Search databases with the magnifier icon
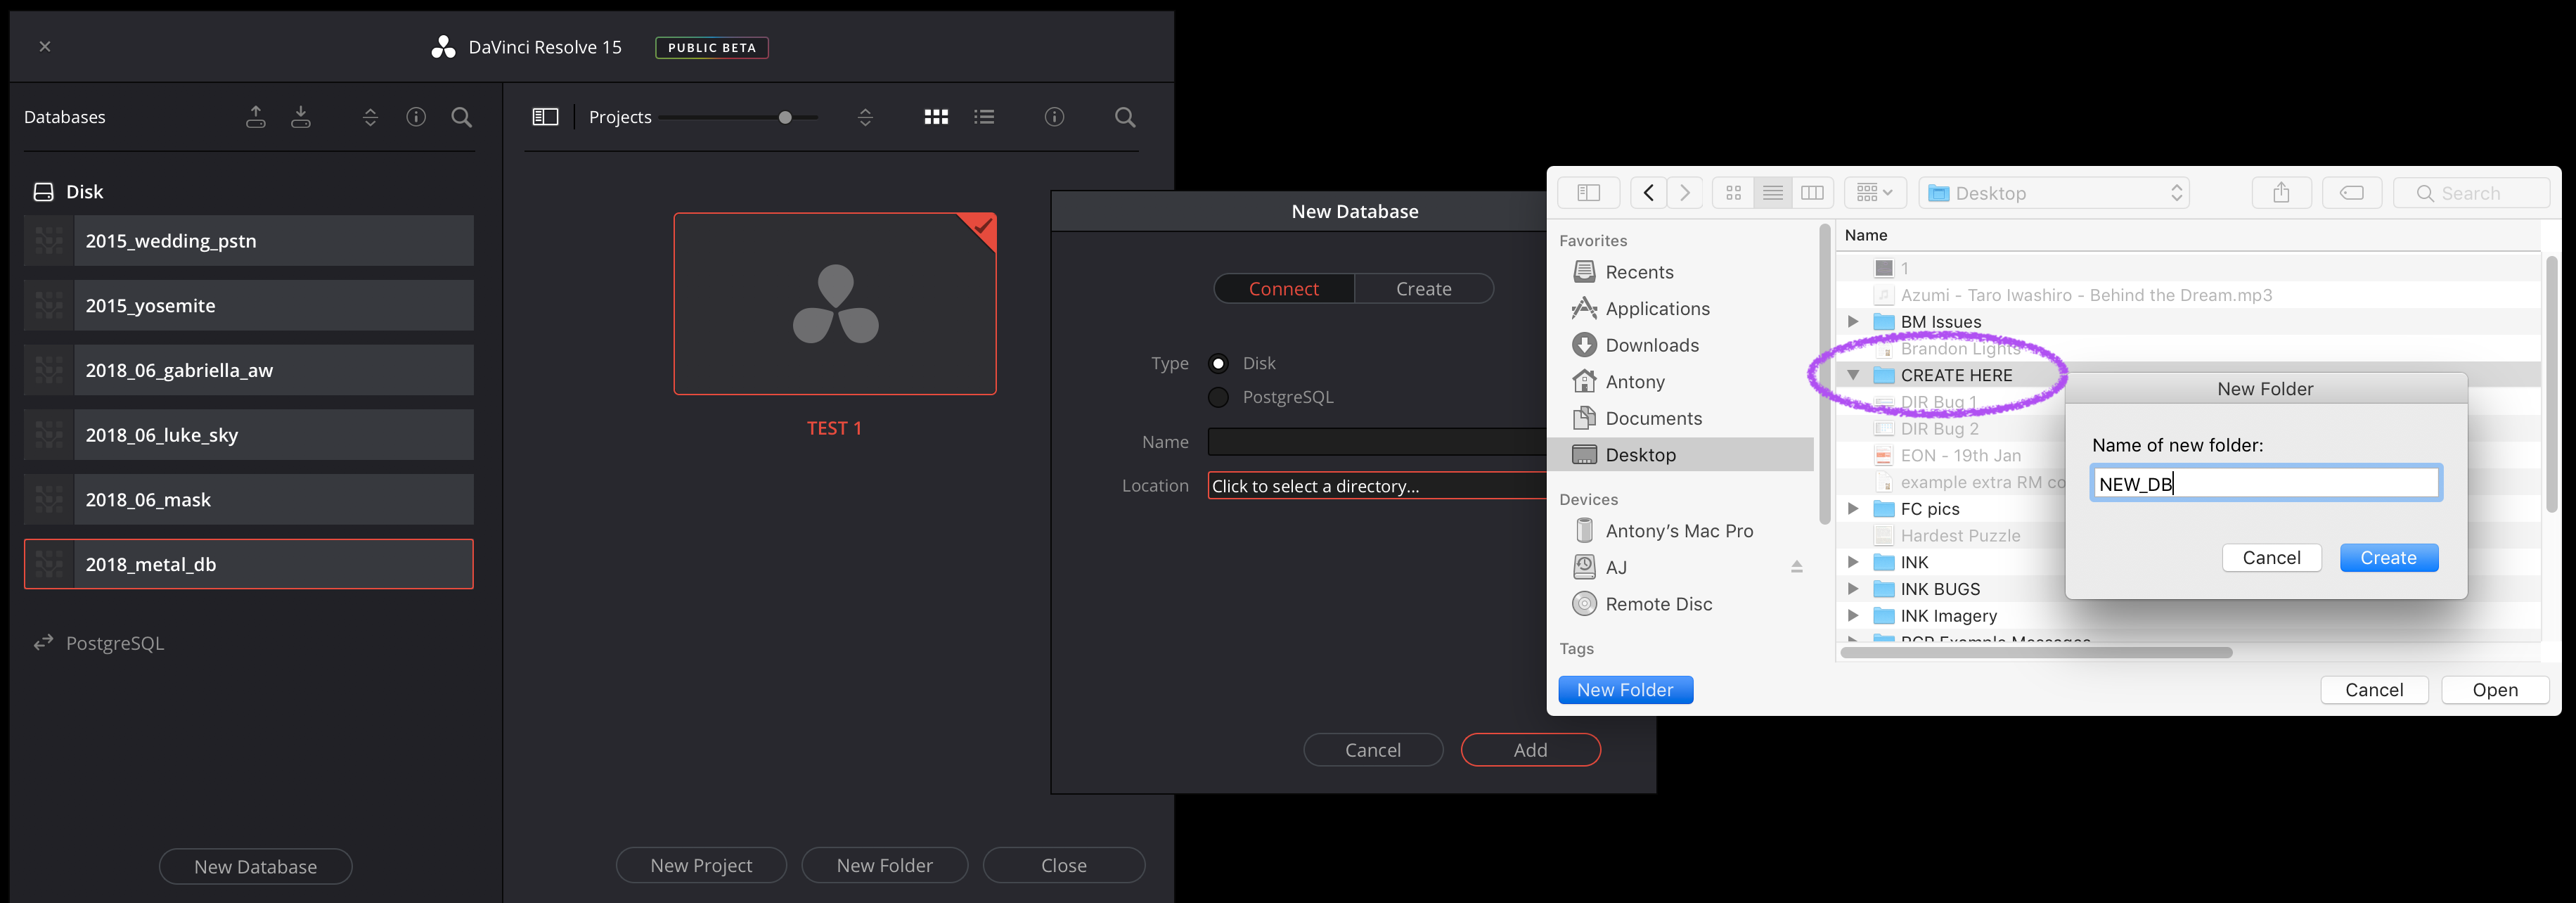Screen dimensions: 2576x903 462,117
